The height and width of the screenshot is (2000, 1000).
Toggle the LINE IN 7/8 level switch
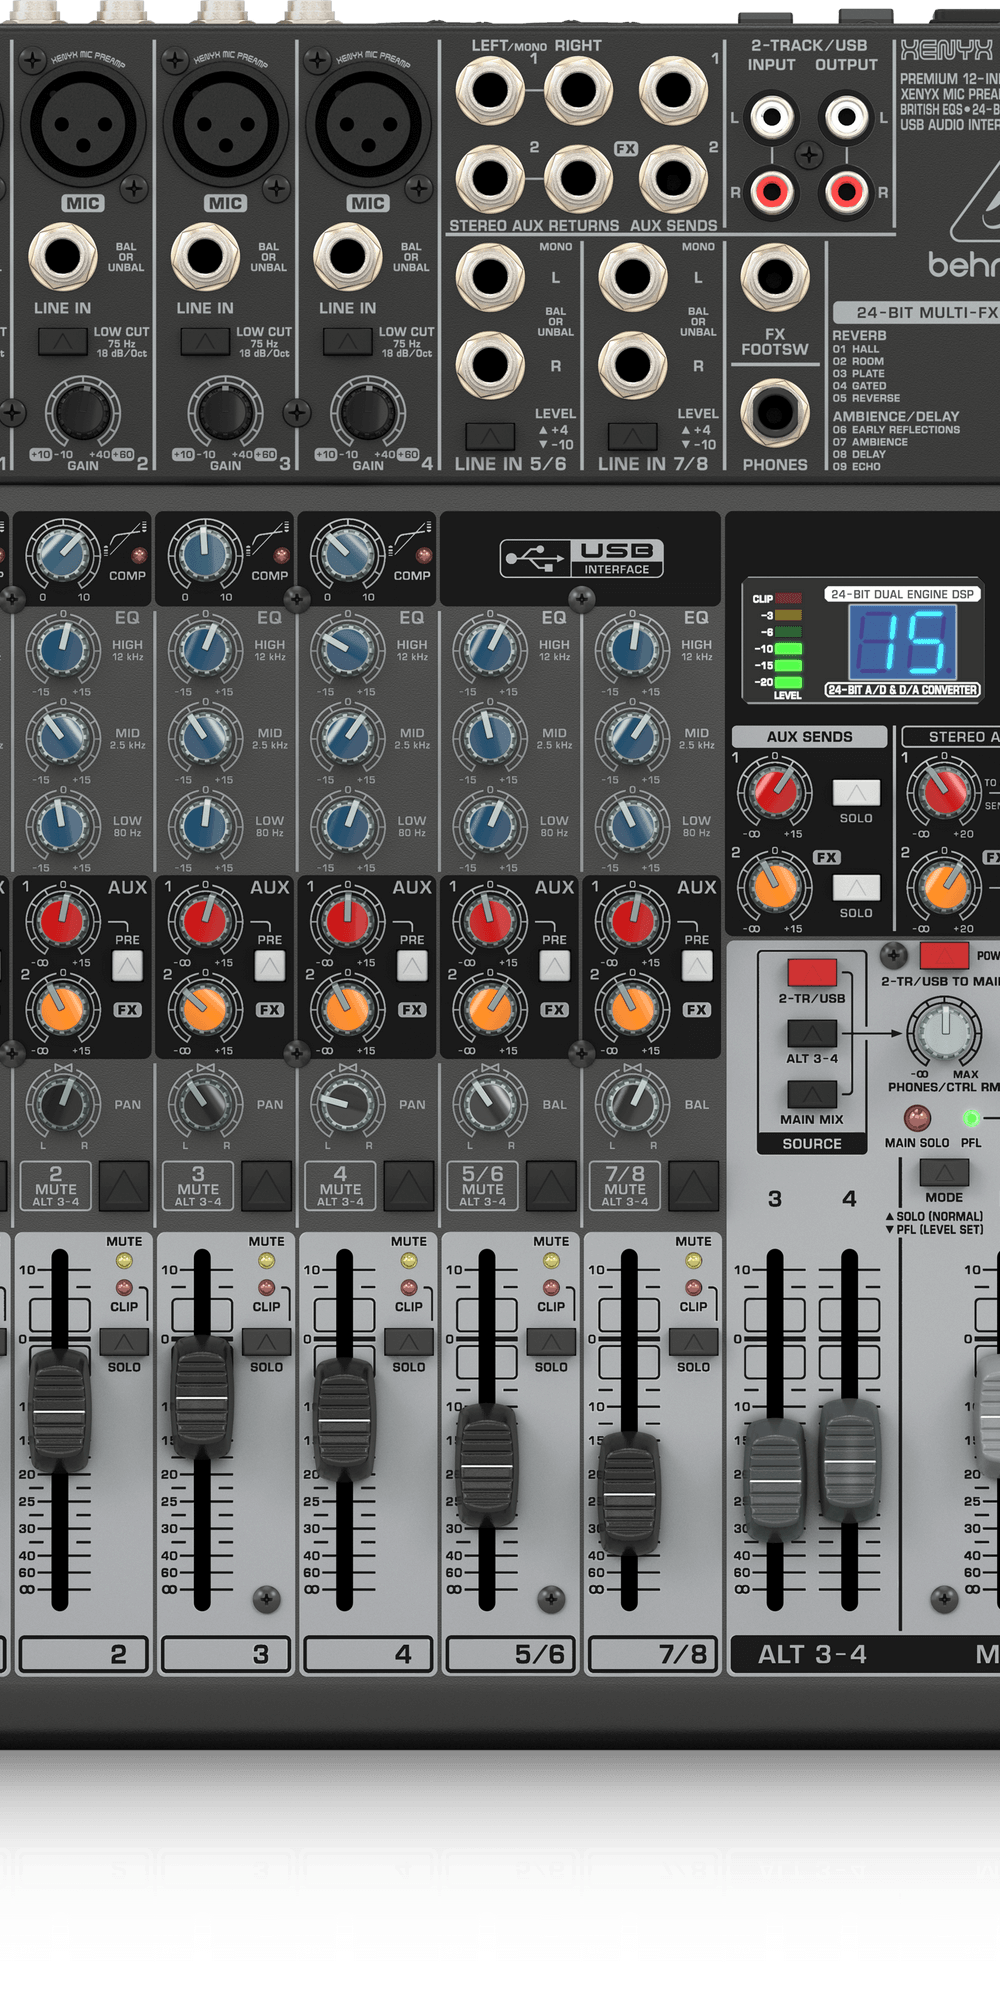632,436
